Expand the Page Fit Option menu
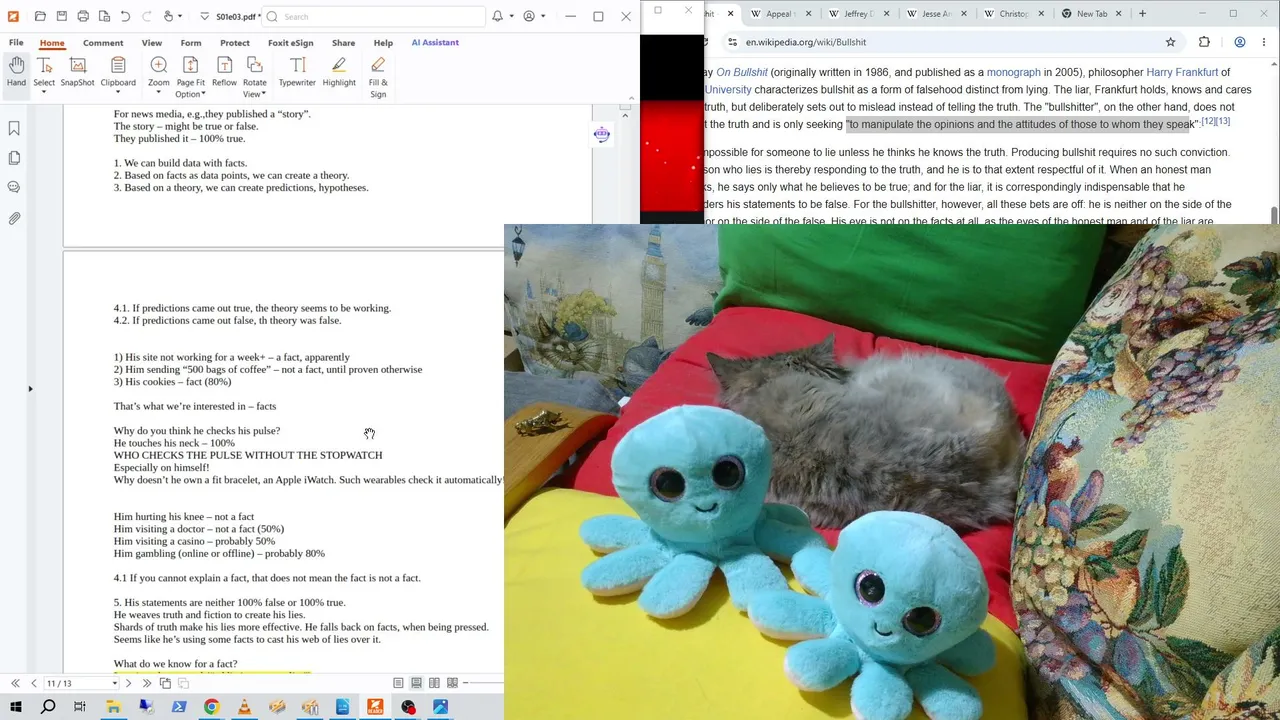Image resolution: width=1280 pixels, height=720 pixels. point(190,77)
